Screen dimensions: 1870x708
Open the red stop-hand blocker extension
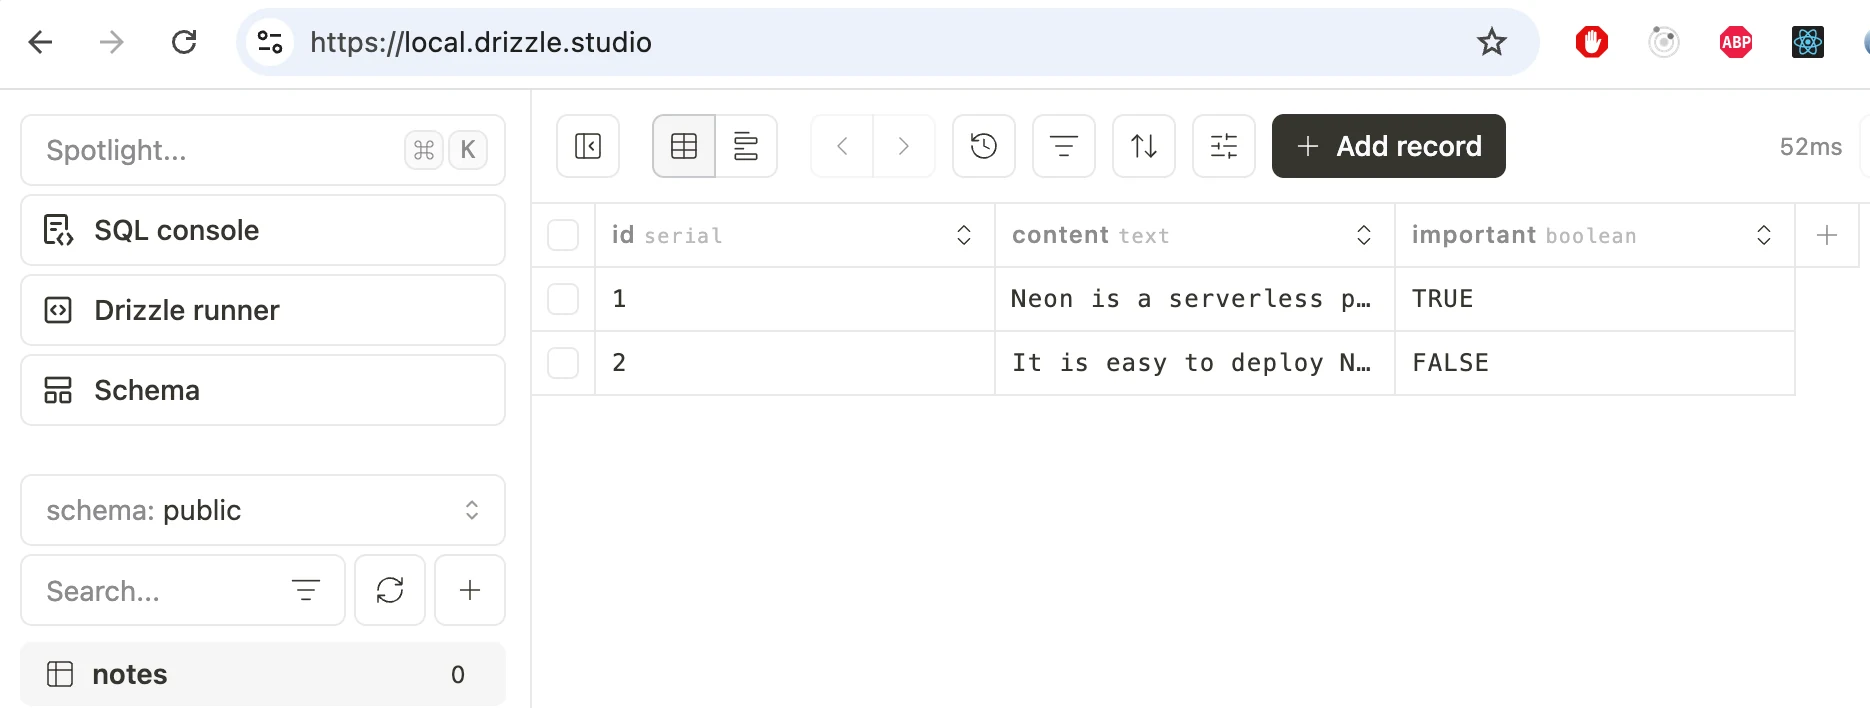click(1592, 42)
